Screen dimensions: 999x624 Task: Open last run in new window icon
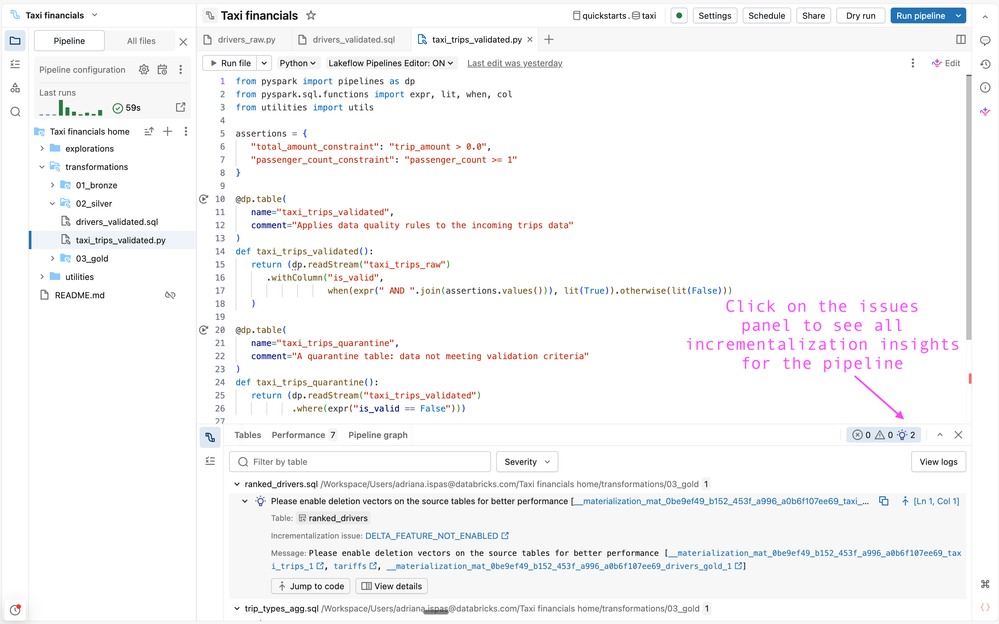[181, 107]
